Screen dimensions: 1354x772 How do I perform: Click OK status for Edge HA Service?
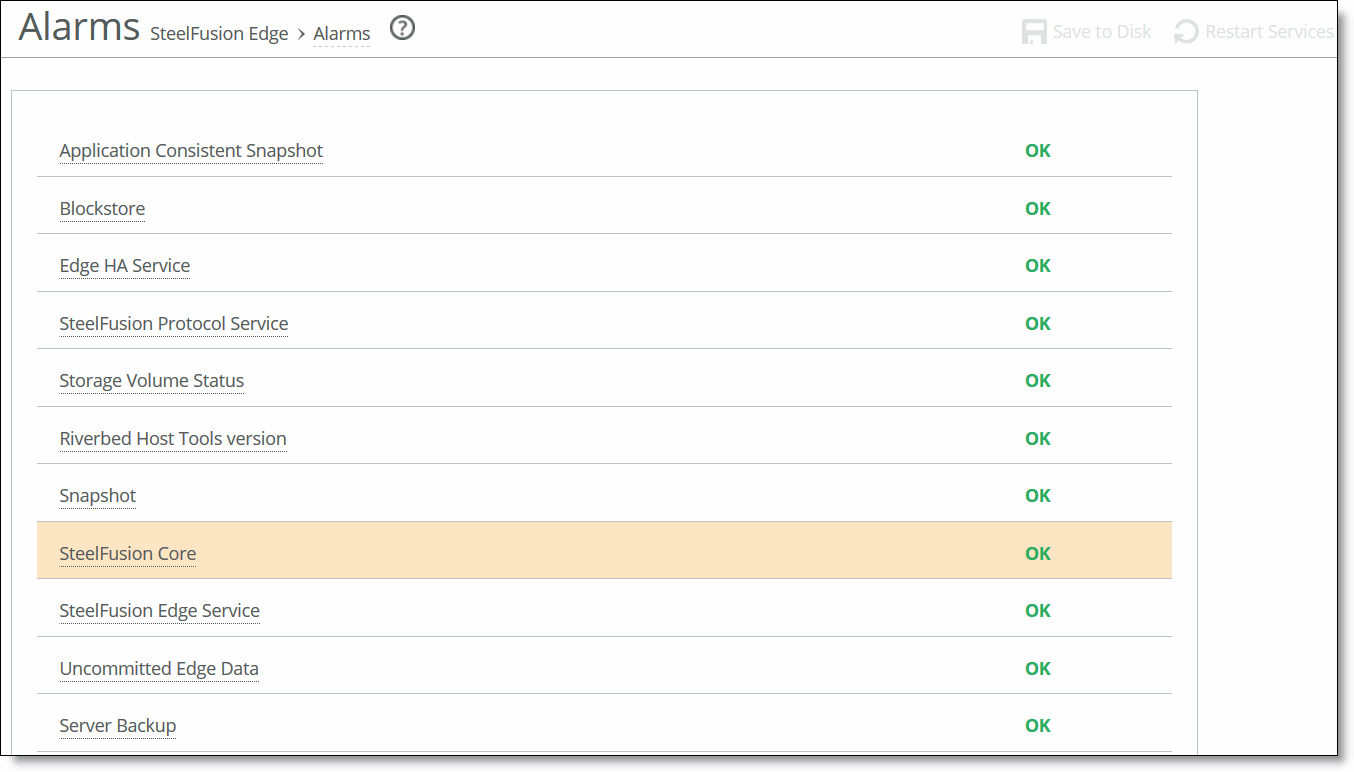pos(1038,266)
